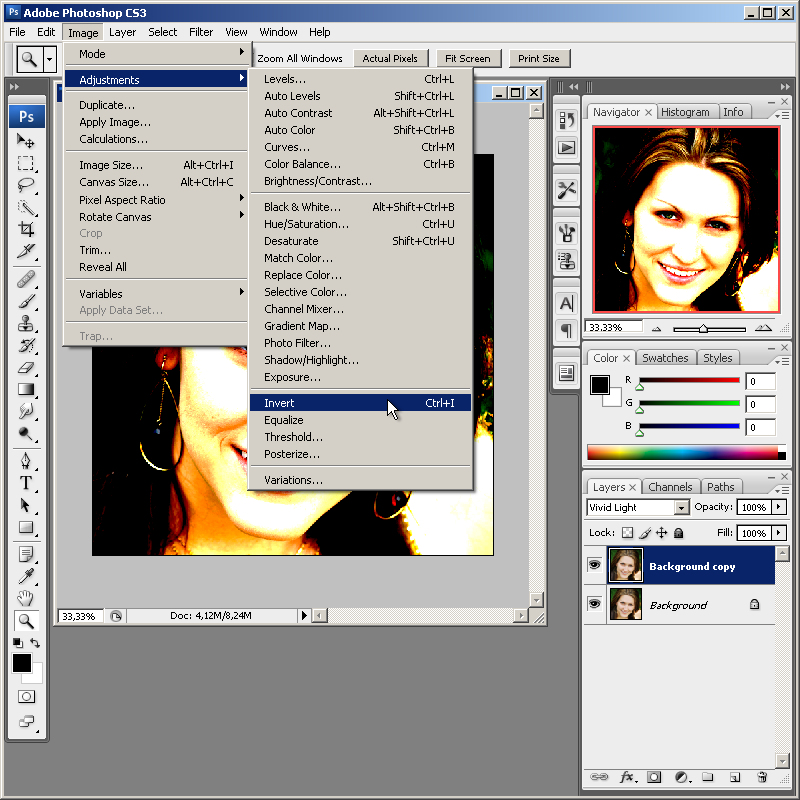Hide the Background copy layer
The height and width of the screenshot is (800, 800).
(594, 565)
